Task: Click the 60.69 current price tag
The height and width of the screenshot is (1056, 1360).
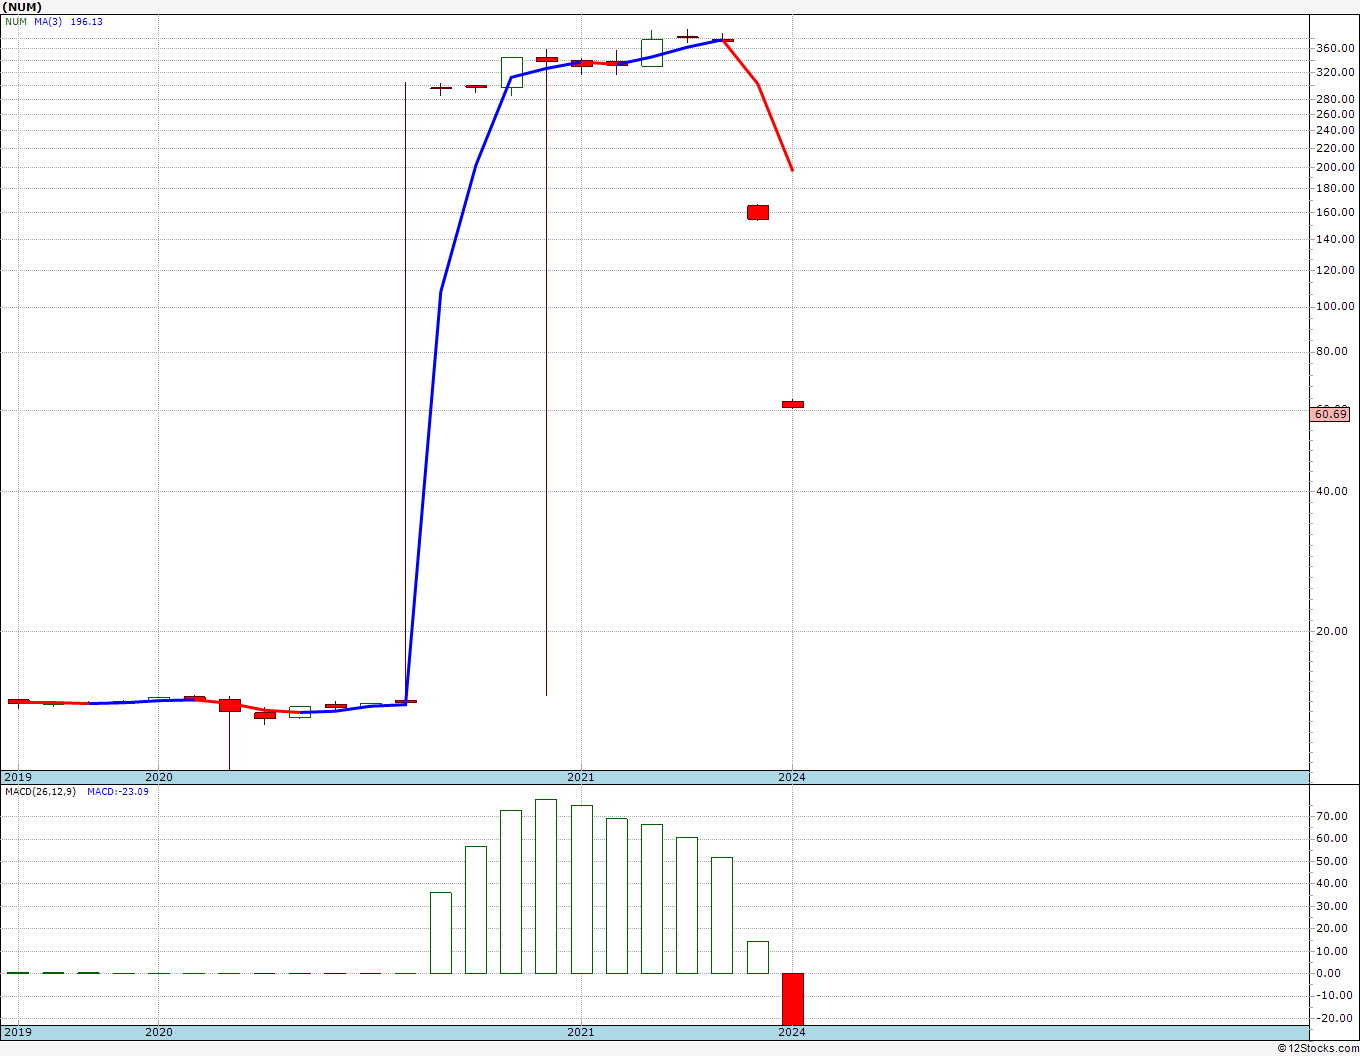Action: pos(1330,414)
